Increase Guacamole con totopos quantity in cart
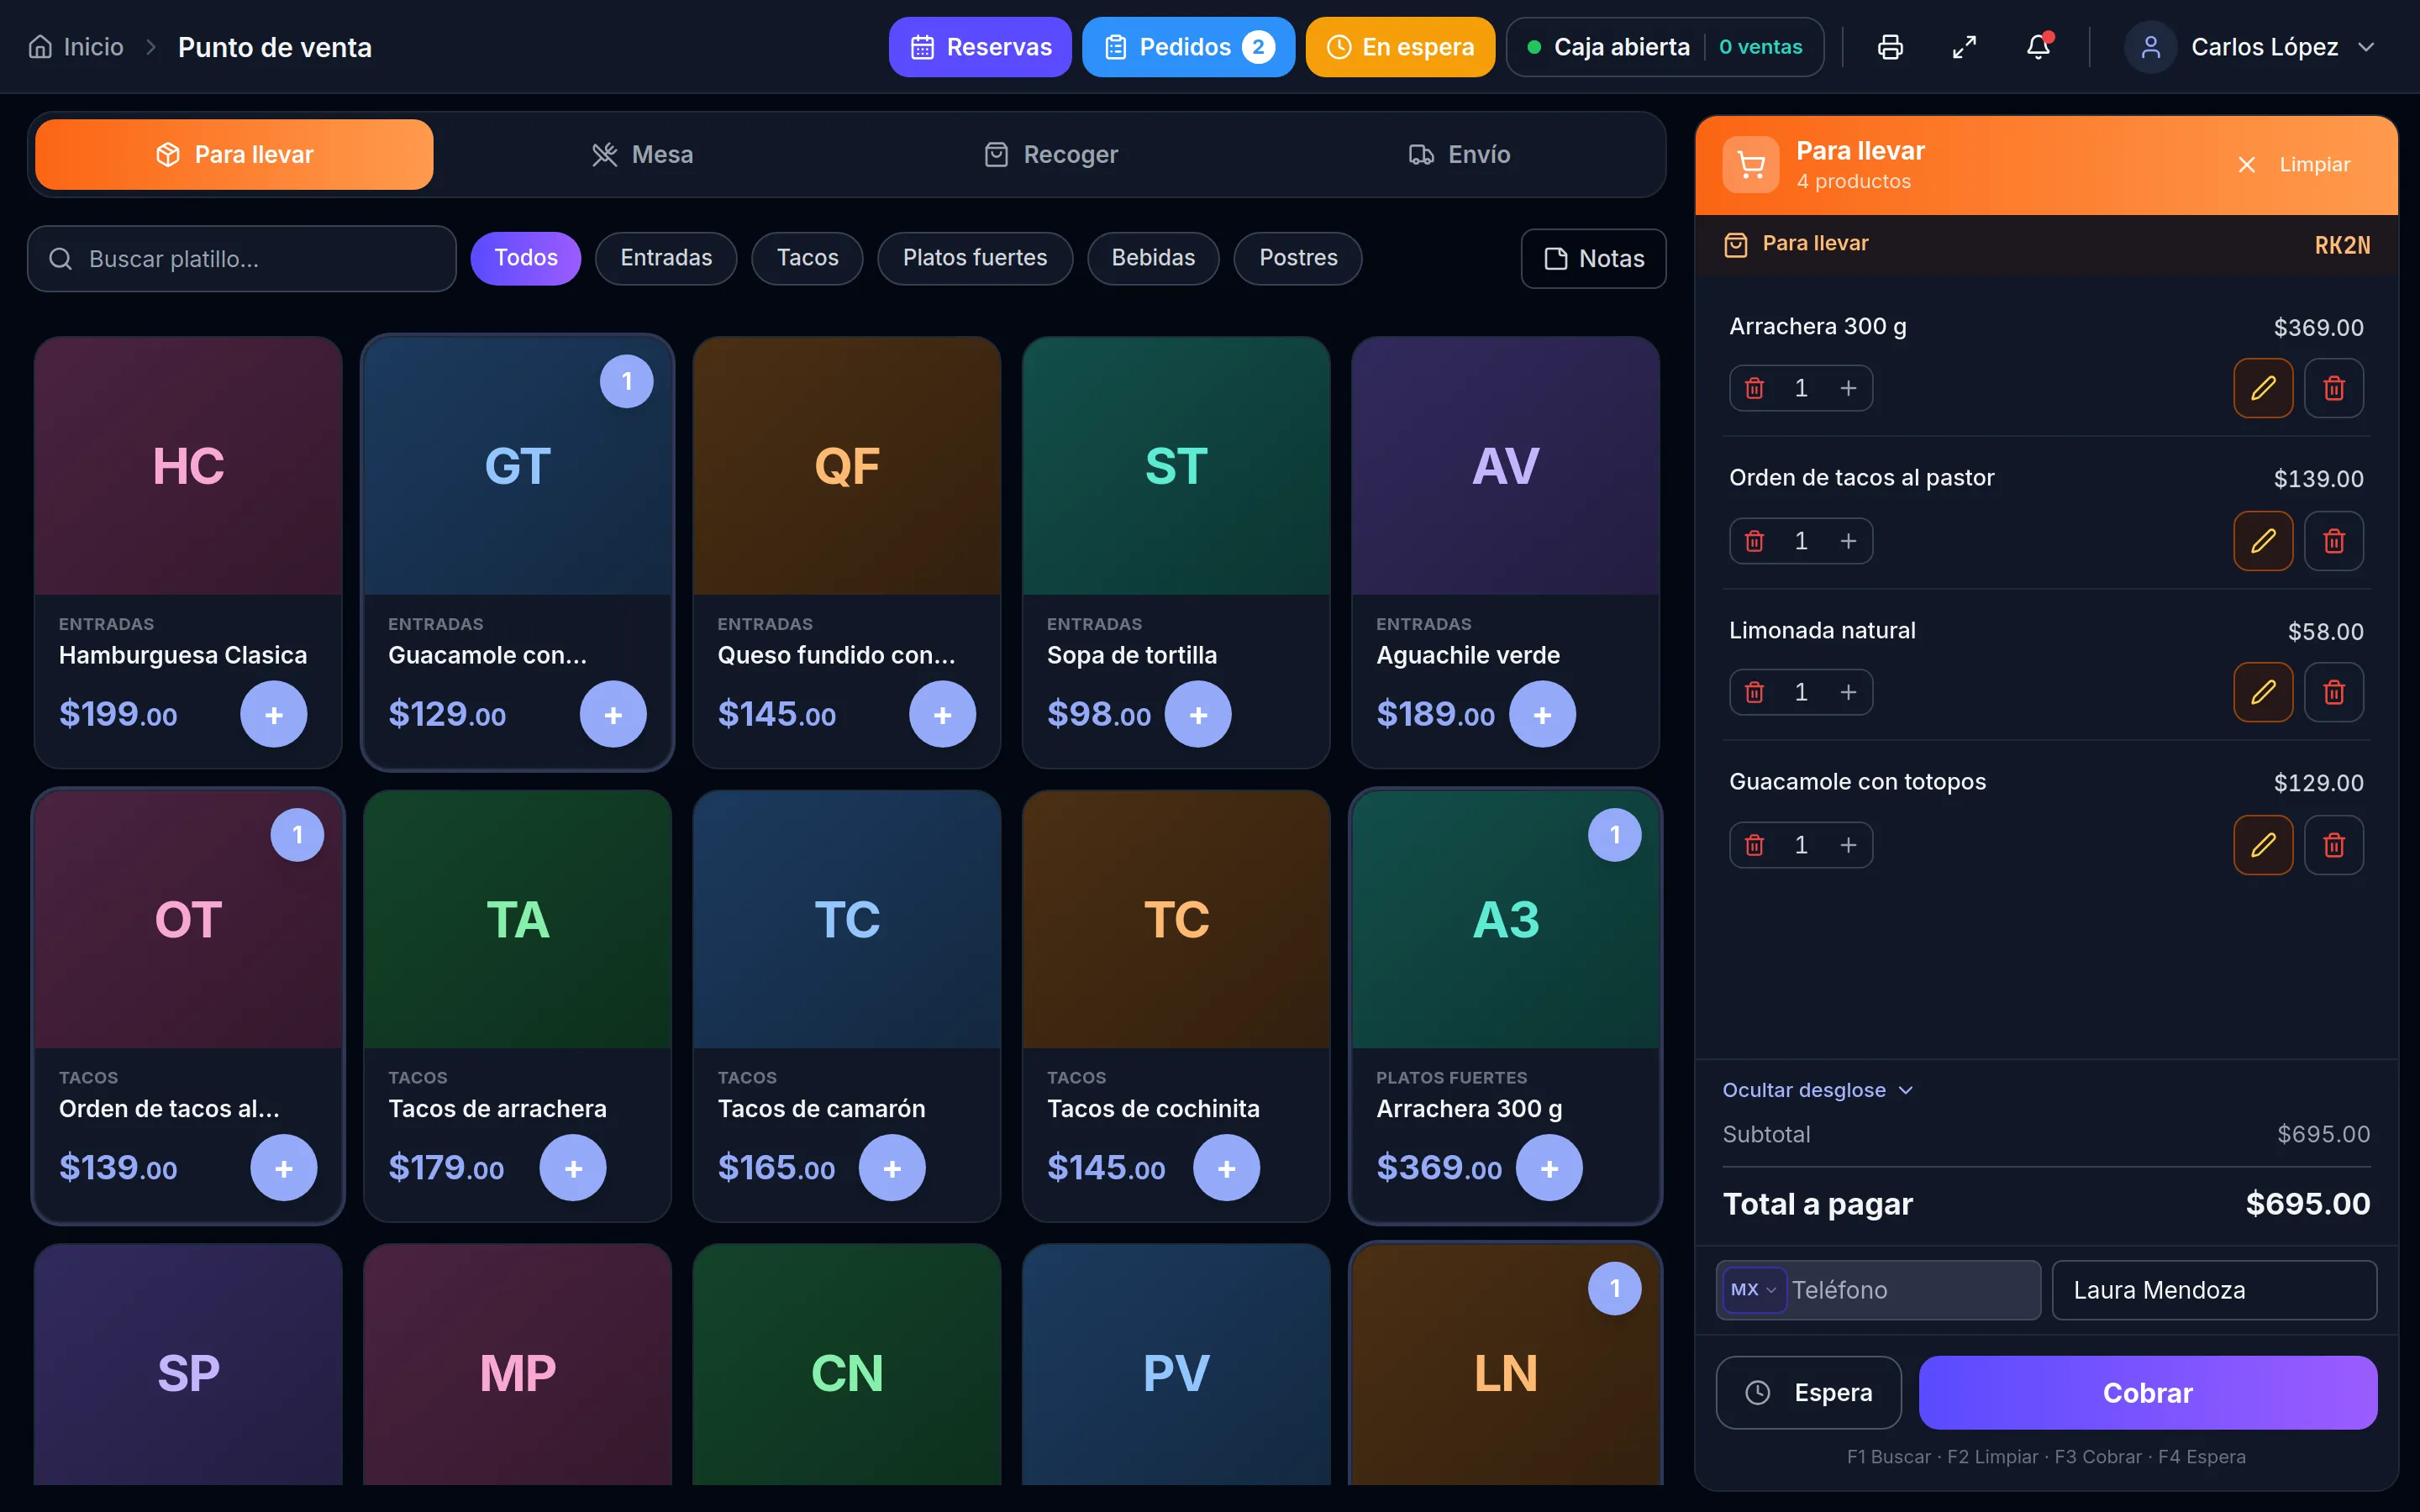Viewport: 2420px width, 1512px height. (x=1848, y=845)
